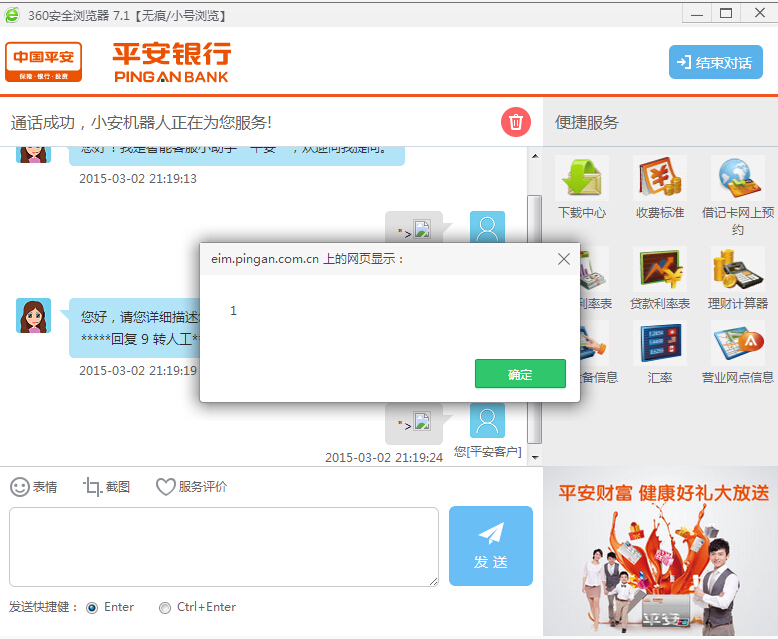Open the 理财计算器 calculator icon

tap(738, 269)
